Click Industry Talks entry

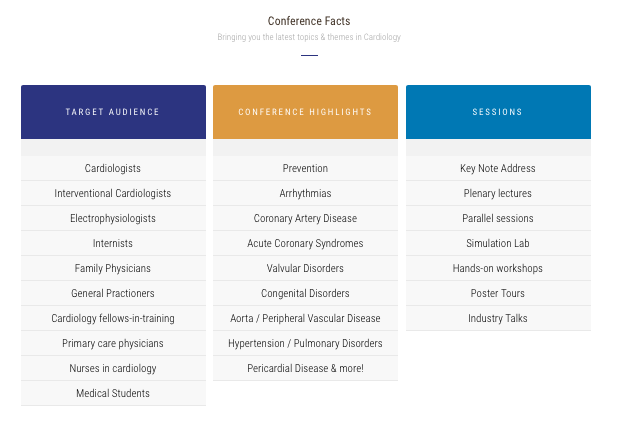(x=497, y=319)
